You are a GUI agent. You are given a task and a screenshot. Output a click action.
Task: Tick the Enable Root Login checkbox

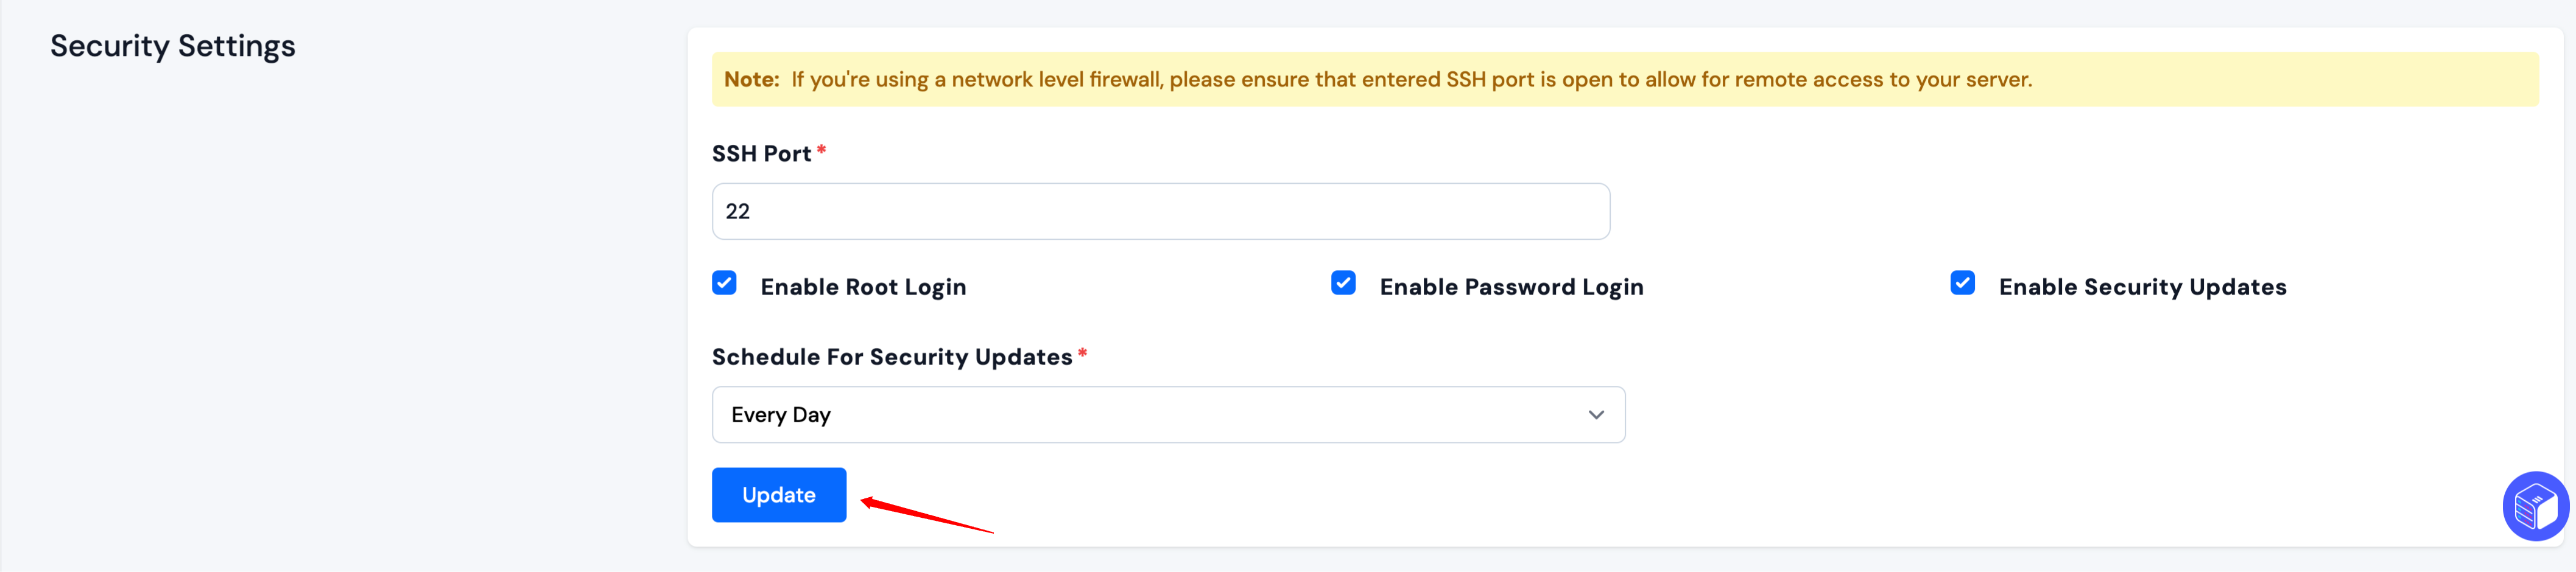click(x=724, y=283)
